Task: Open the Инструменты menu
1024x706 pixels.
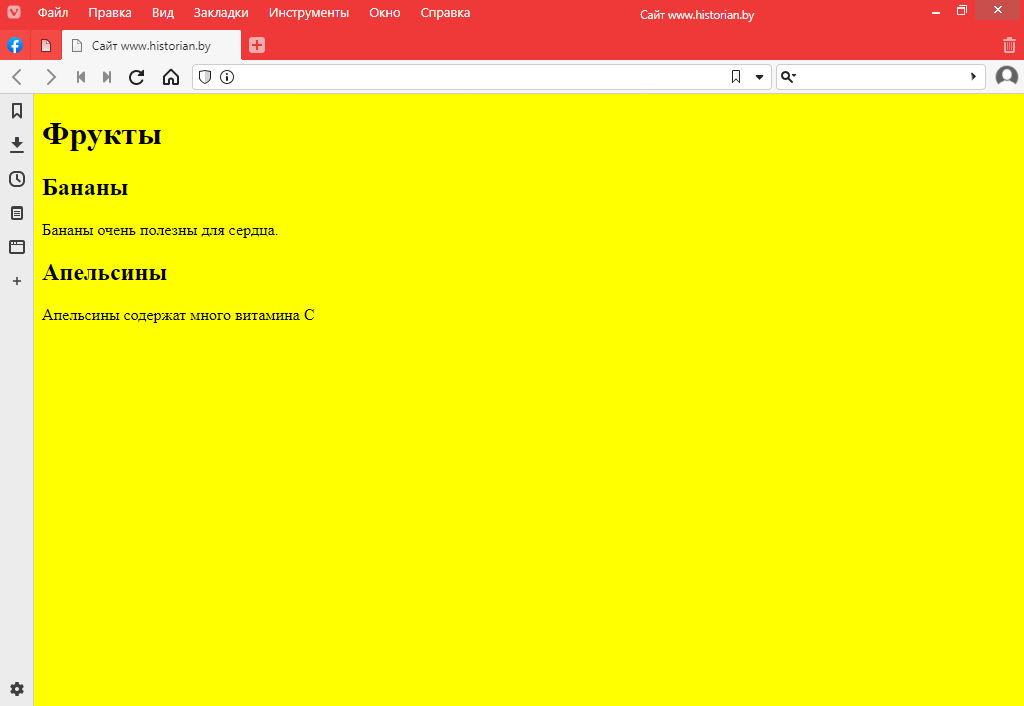Action: (309, 13)
